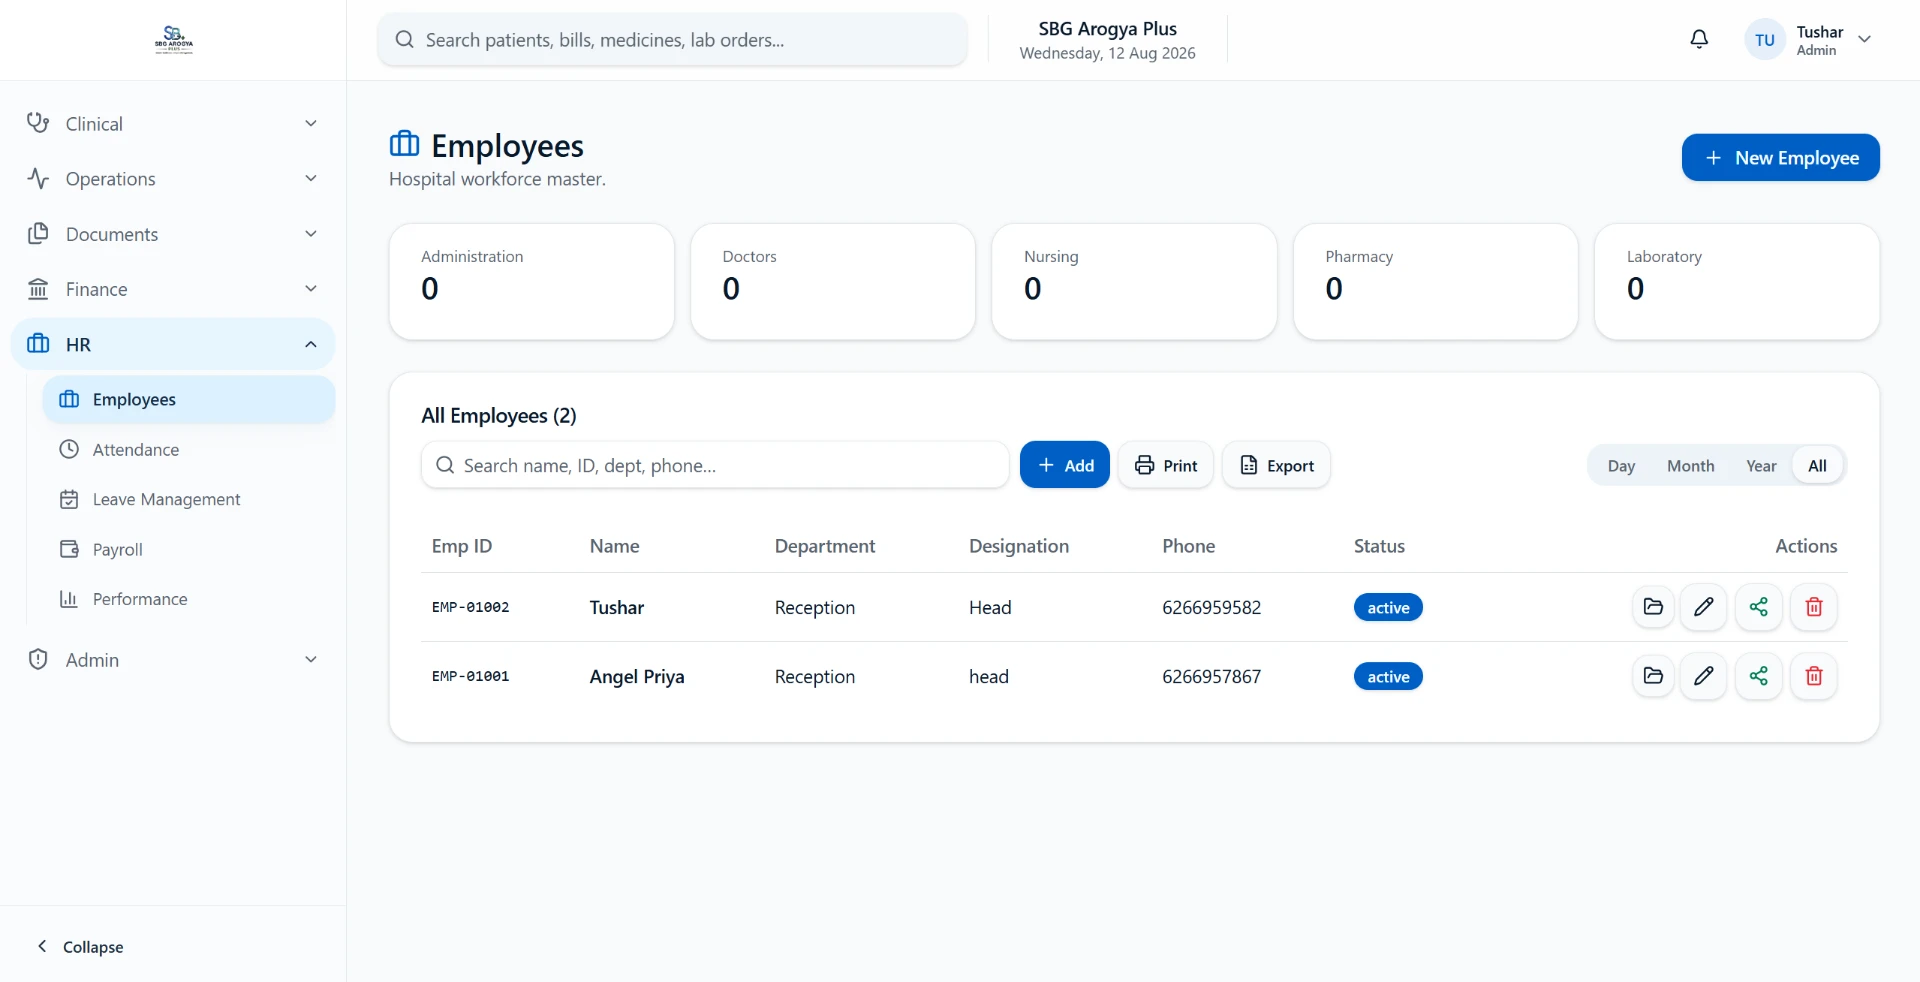Click the Attendance clock icon

69,449
